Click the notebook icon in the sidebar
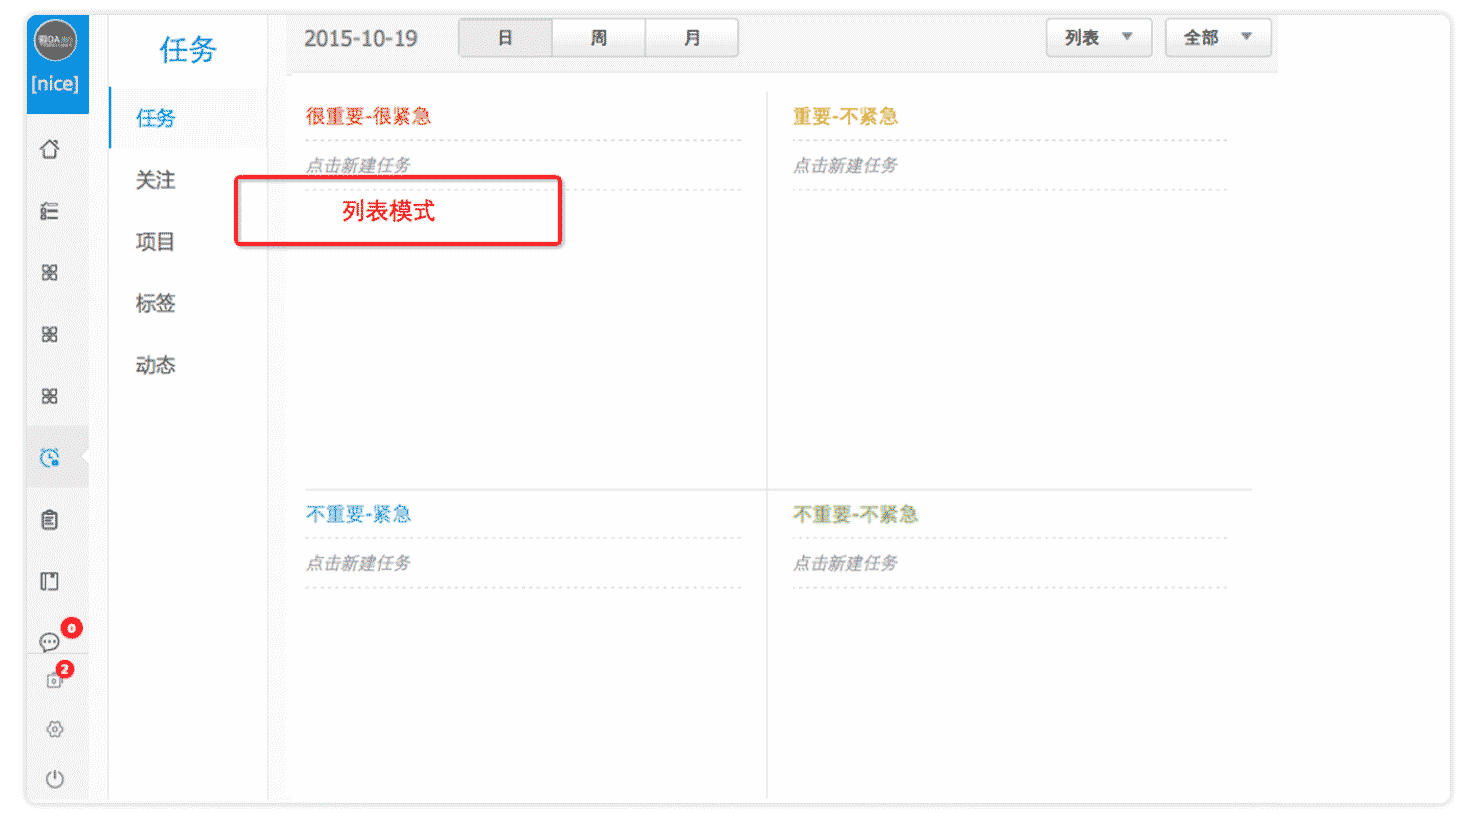 coord(50,581)
